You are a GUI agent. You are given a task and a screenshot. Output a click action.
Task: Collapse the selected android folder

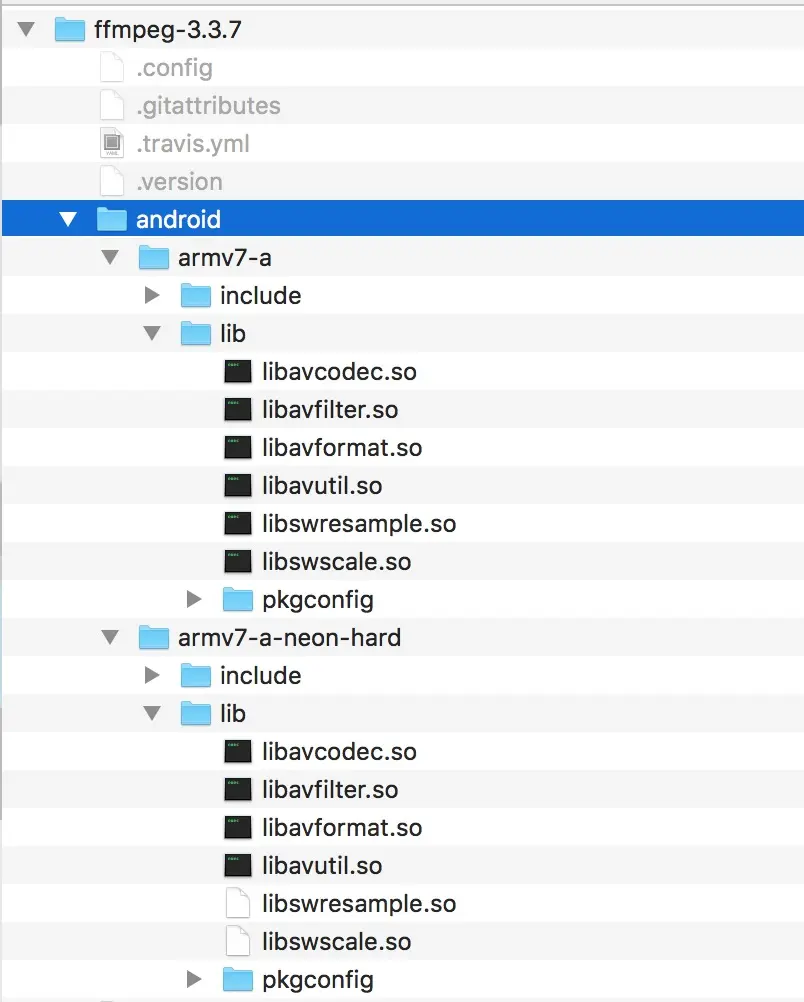[68, 219]
